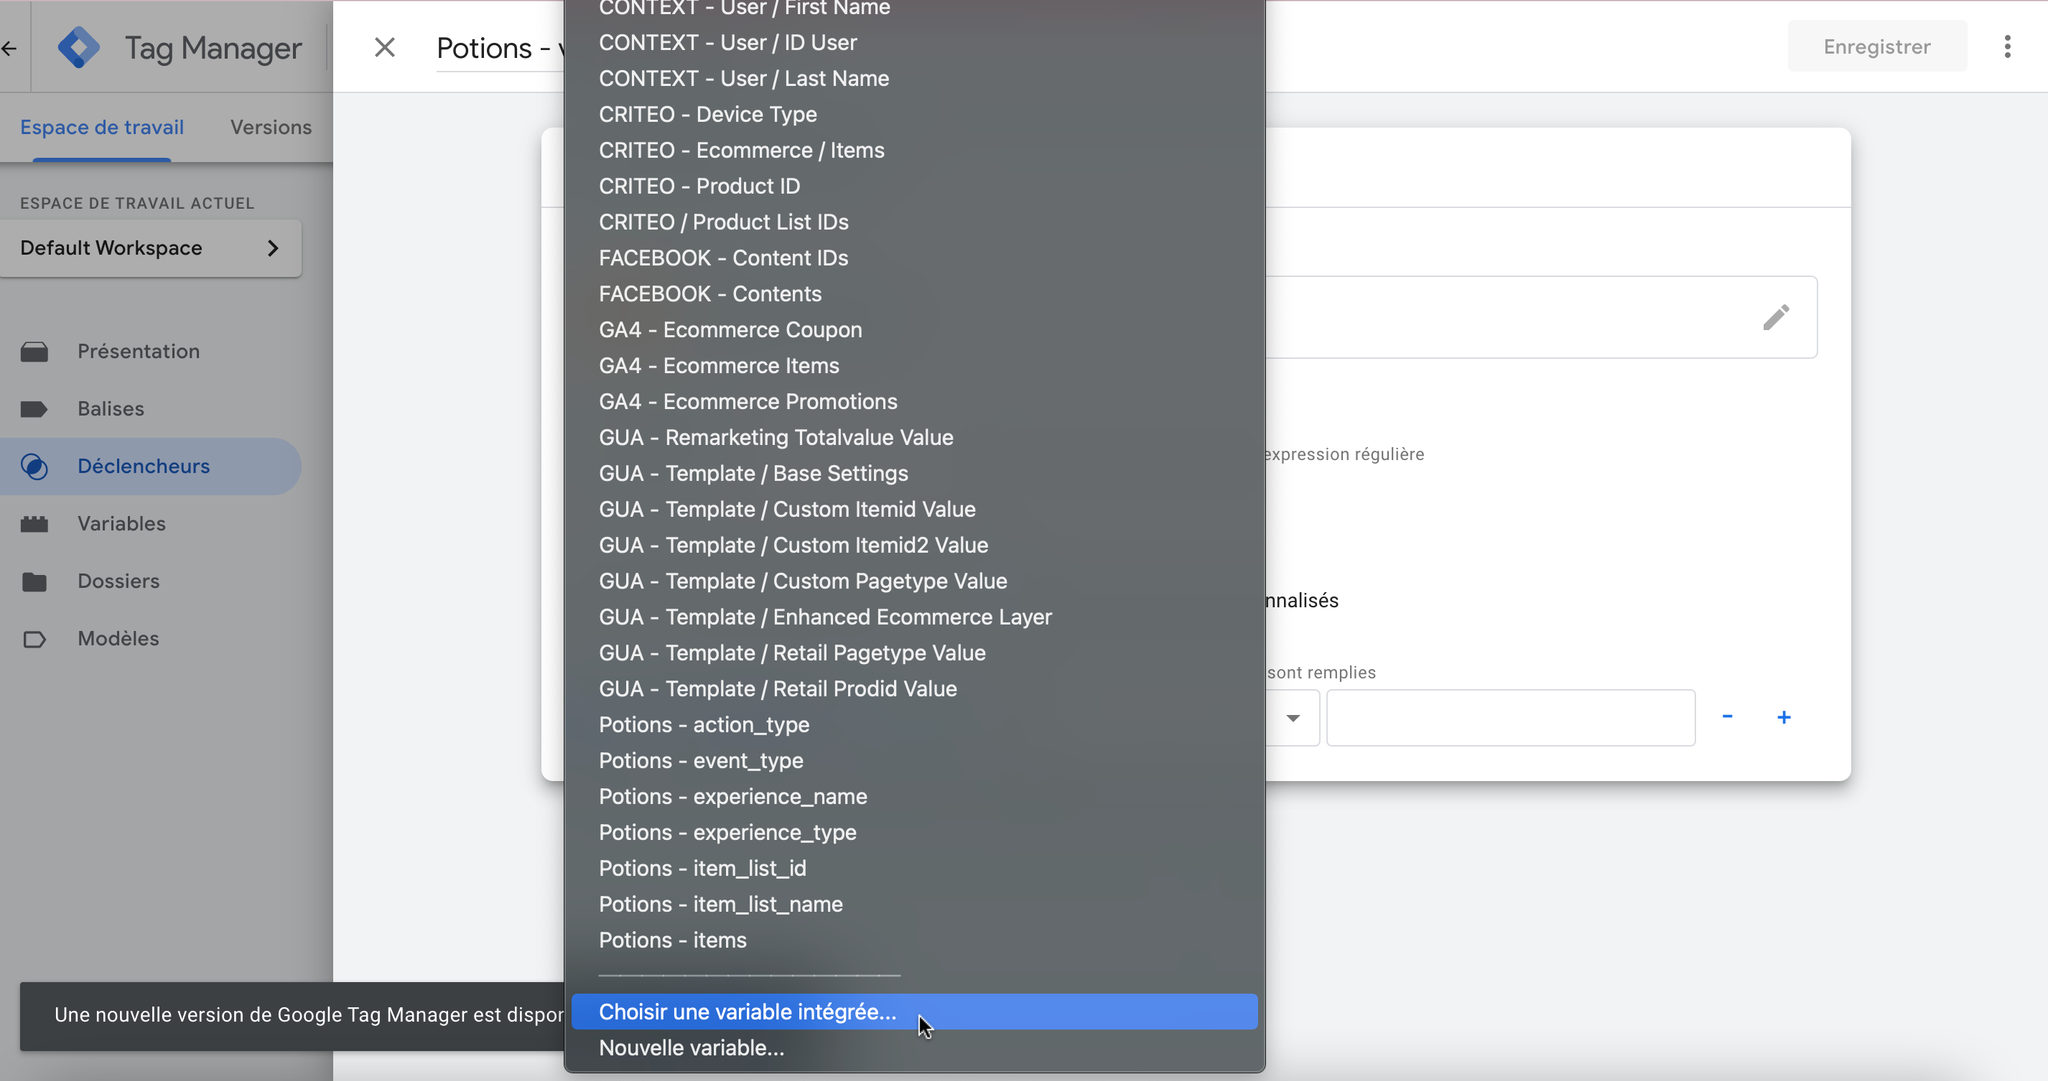2048x1081 pixels.
Task: Select CRITEO / Product List IDs variable
Action: [x=915, y=222]
